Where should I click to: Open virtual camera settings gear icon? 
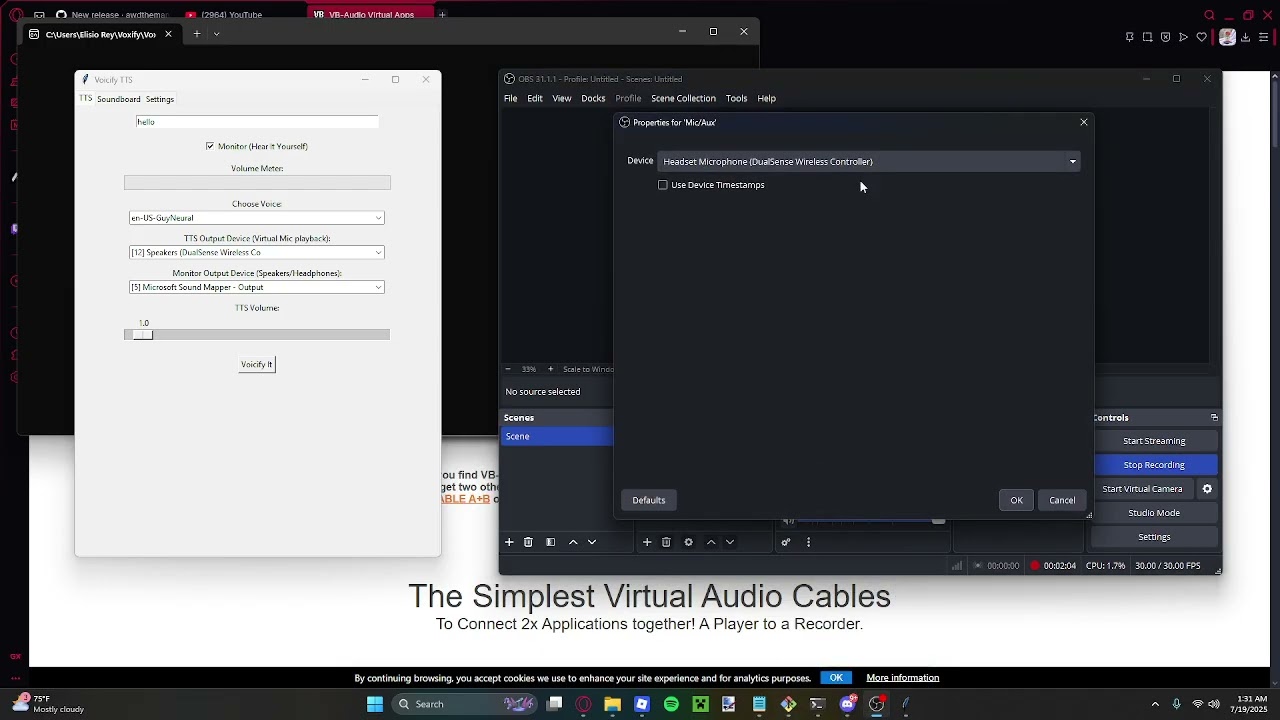pos(1207,489)
